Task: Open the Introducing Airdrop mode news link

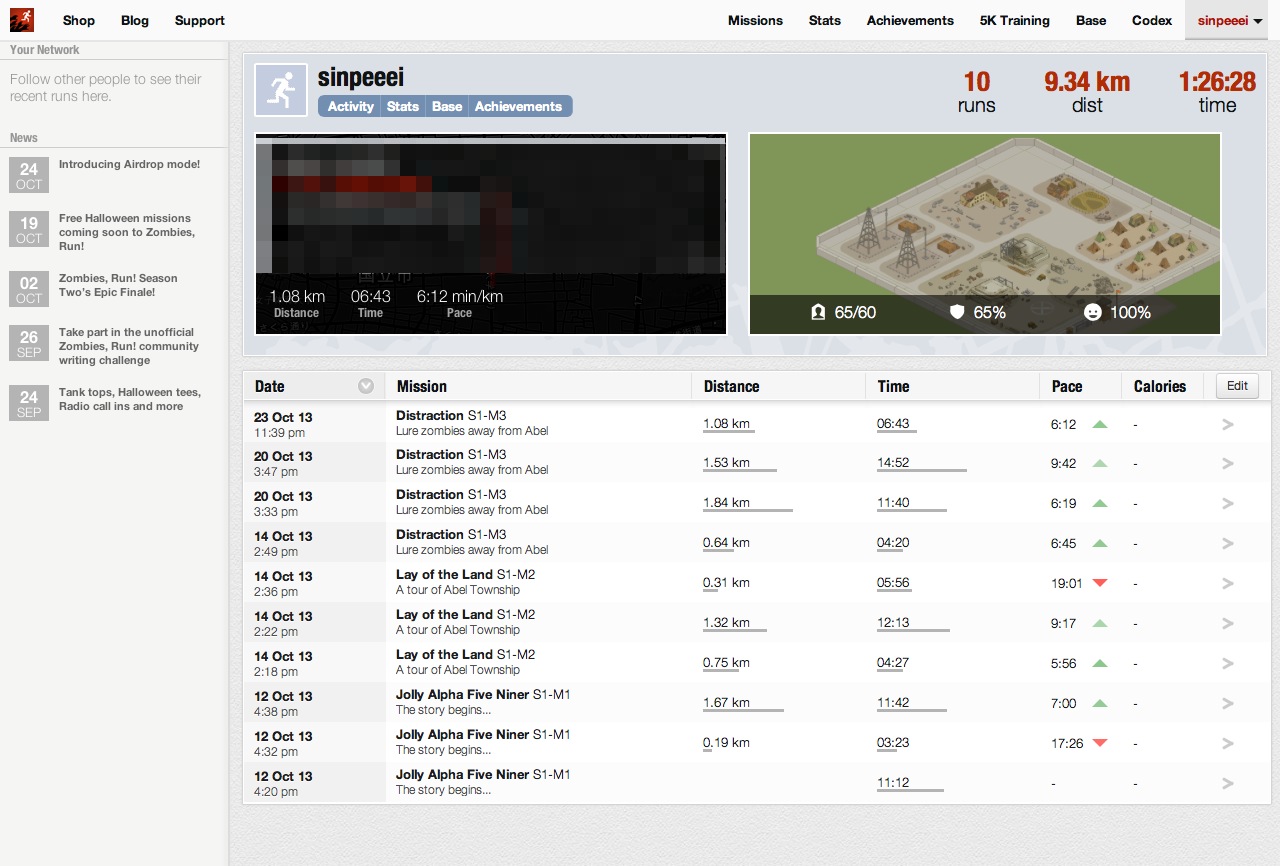Action: pos(129,164)
